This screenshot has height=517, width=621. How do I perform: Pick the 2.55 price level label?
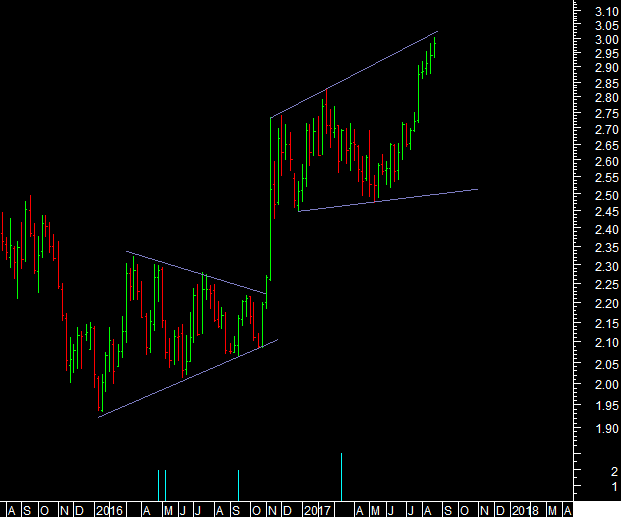coord(607,177)
